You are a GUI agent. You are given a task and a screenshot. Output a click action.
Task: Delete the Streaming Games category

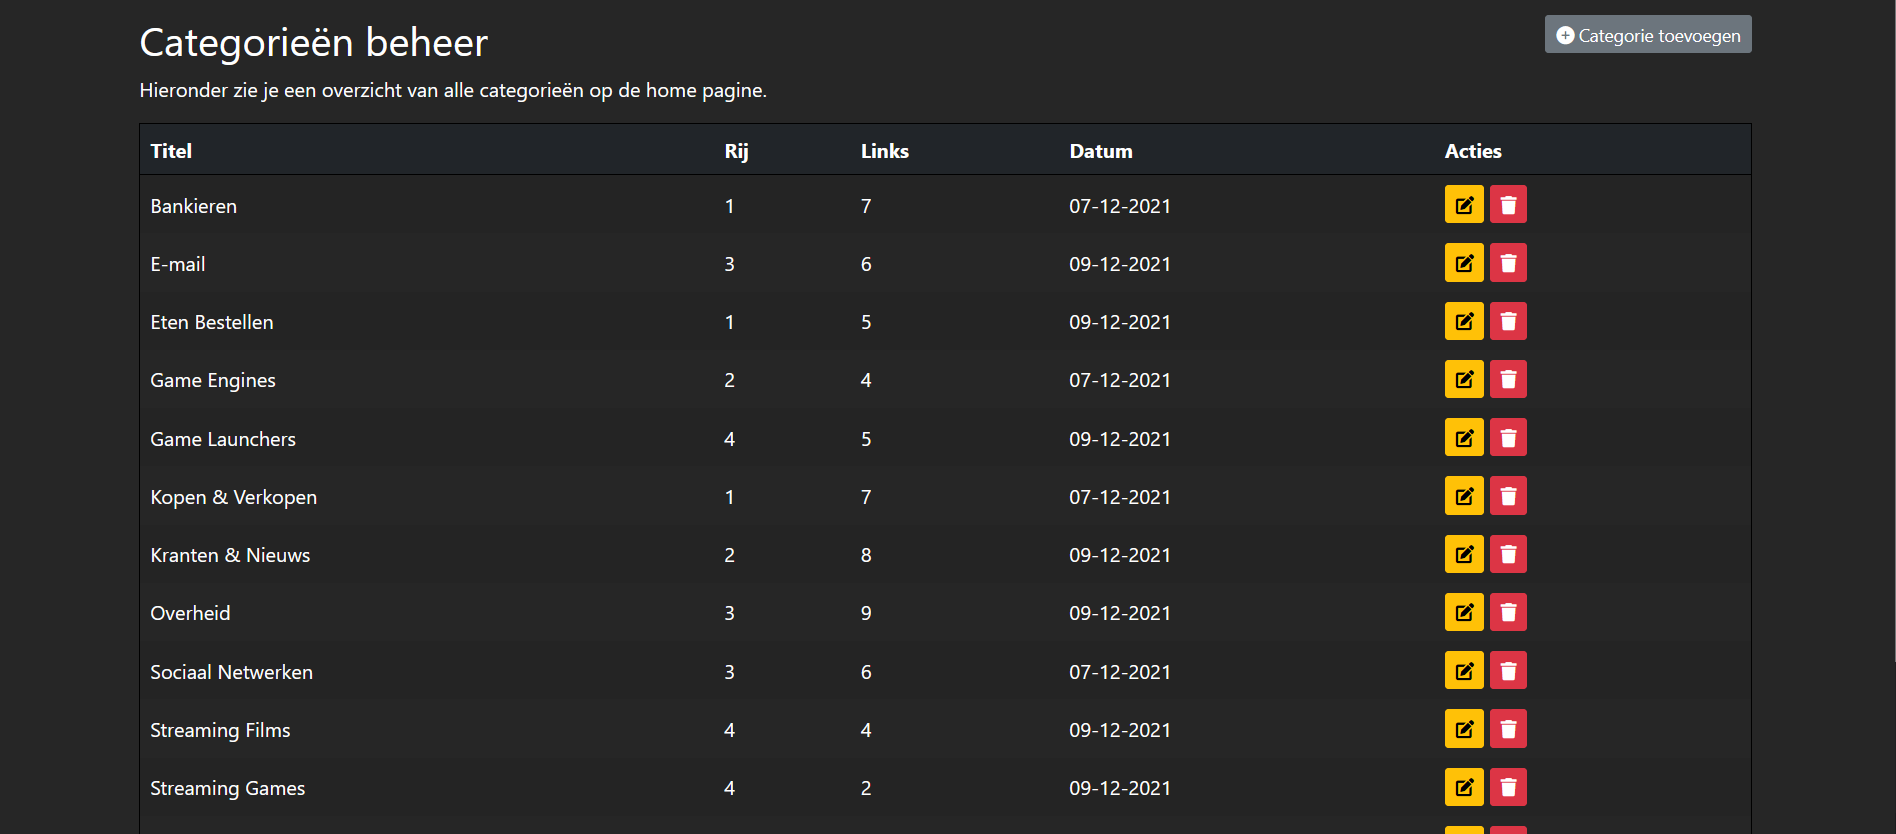point(1508,787)
